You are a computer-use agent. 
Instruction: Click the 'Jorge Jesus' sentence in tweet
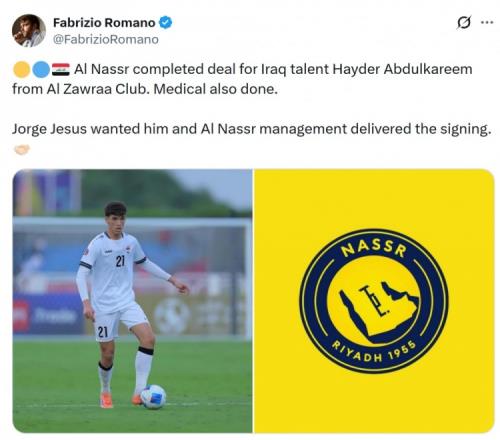coord(252,129)
